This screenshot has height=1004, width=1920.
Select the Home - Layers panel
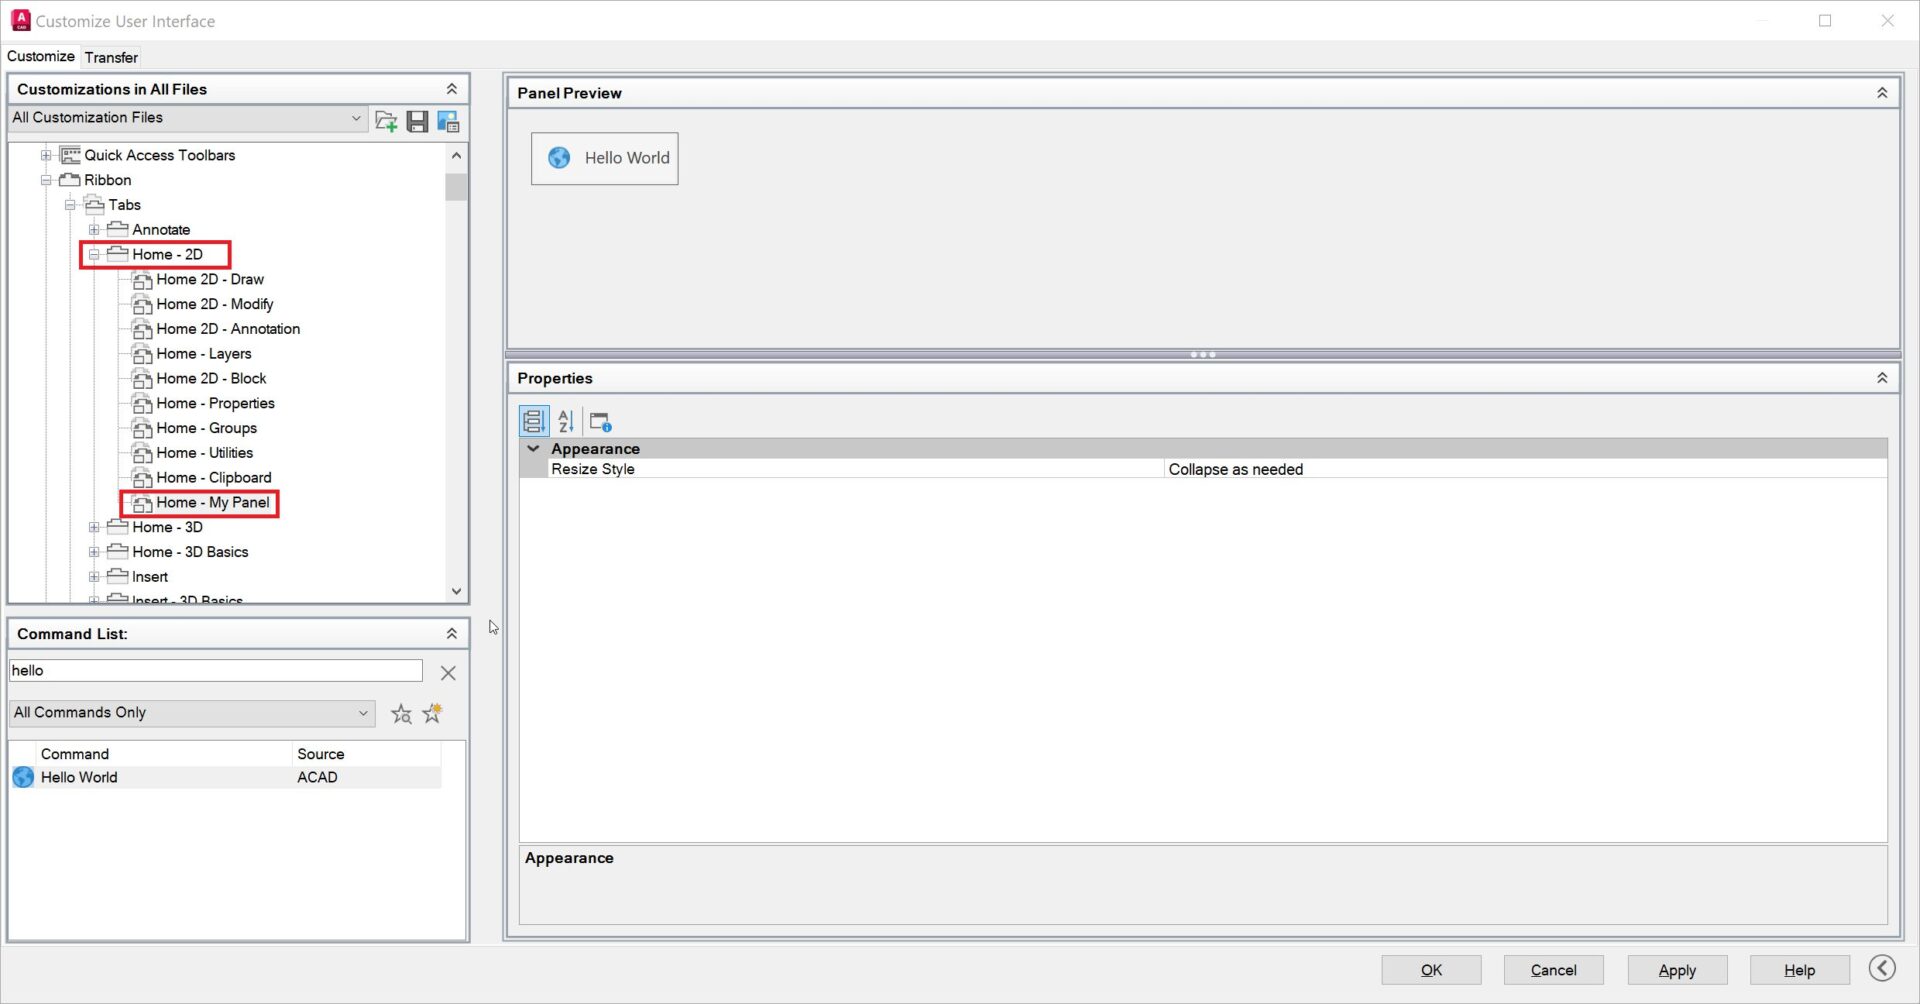pyautogui.click(x=204, y=354)
